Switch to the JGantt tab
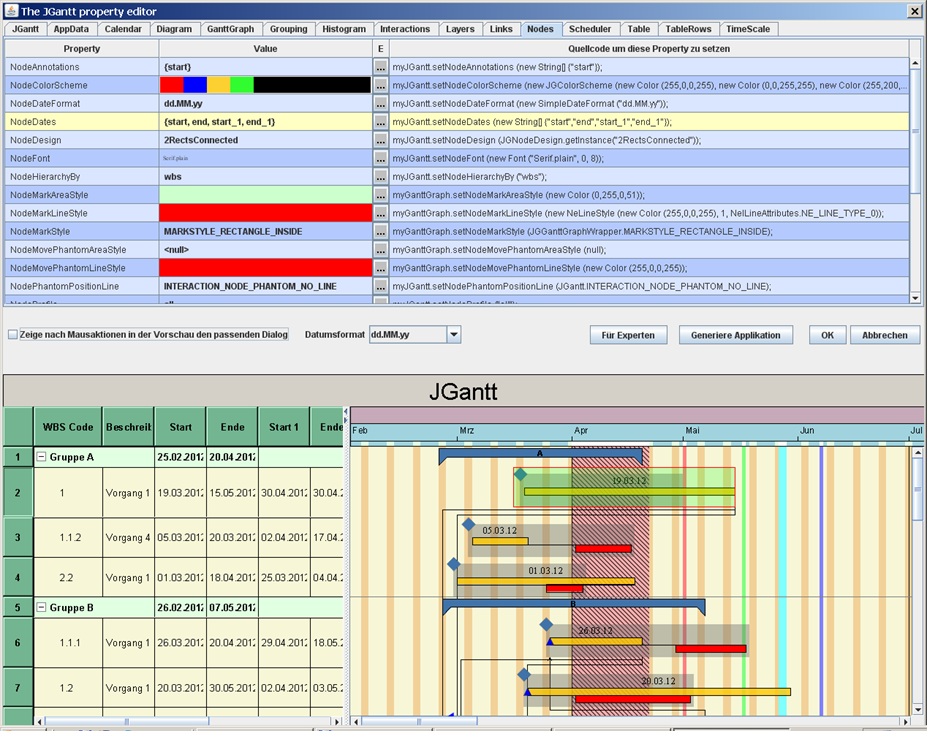Image resolution: width=927 pixels, height=731 pixels. click(25, 29)
